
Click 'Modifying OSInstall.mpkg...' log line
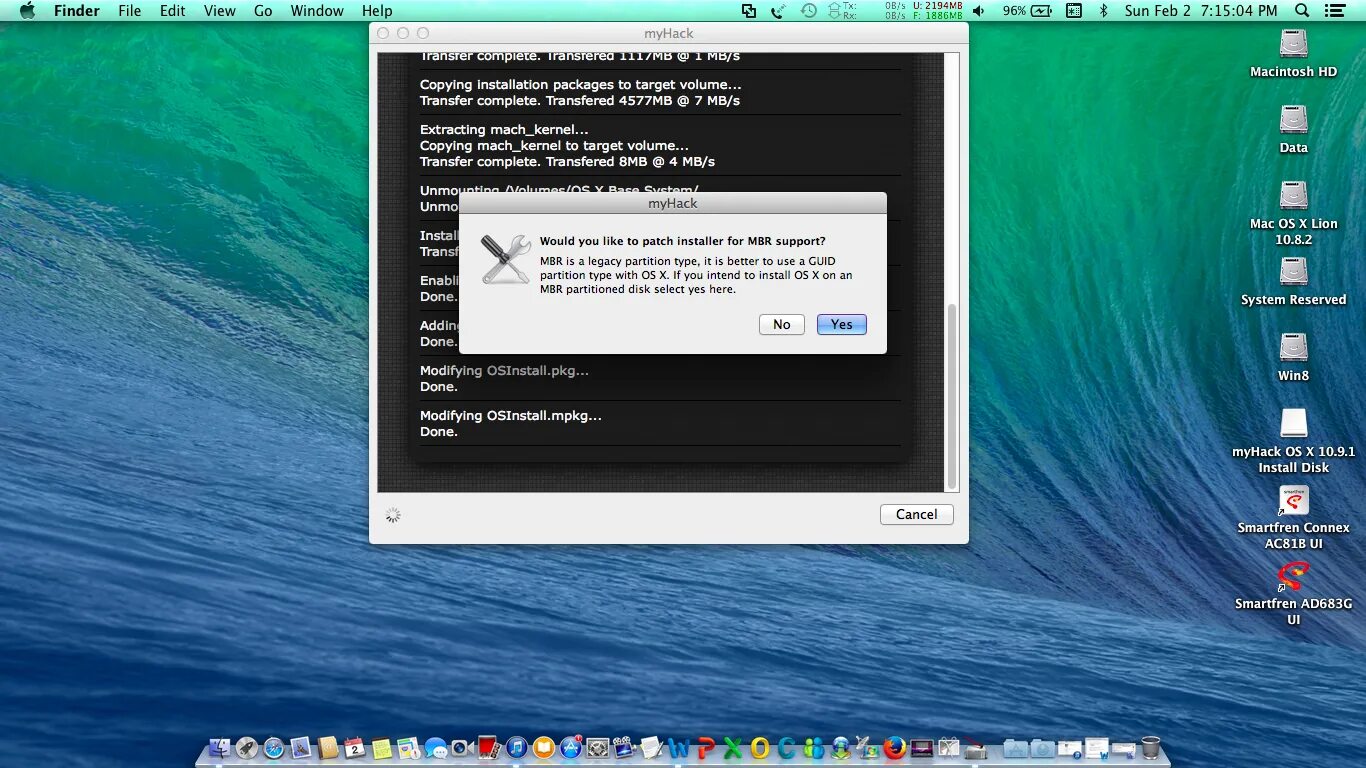[511, 415]
